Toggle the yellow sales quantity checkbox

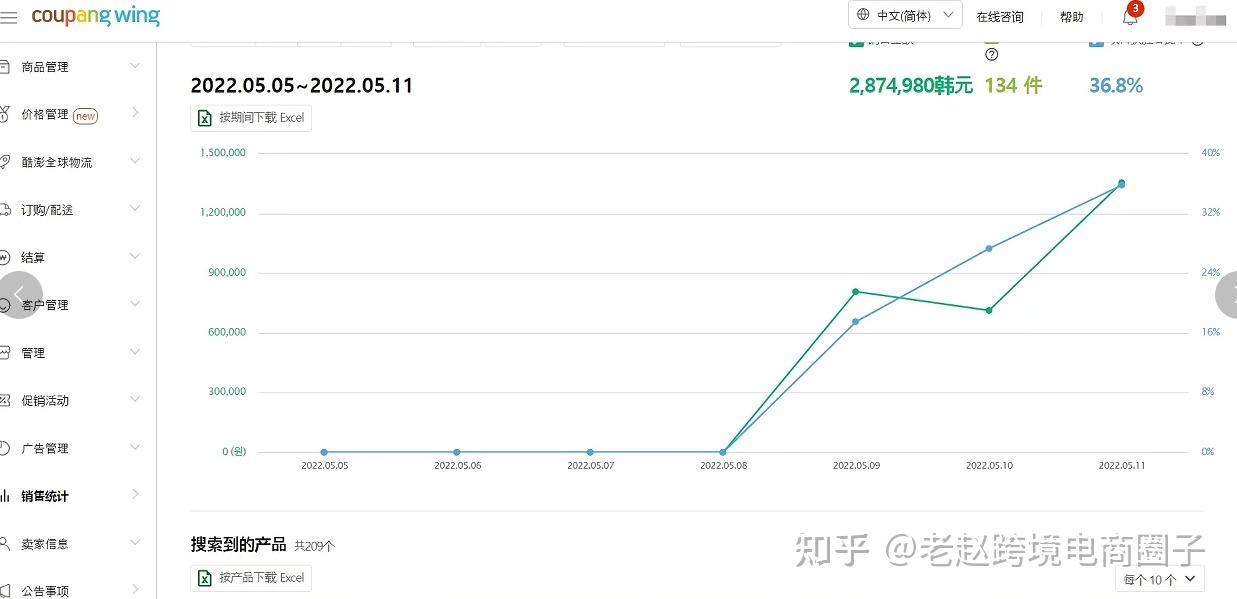pyautogui.click(x=991, y=41)
